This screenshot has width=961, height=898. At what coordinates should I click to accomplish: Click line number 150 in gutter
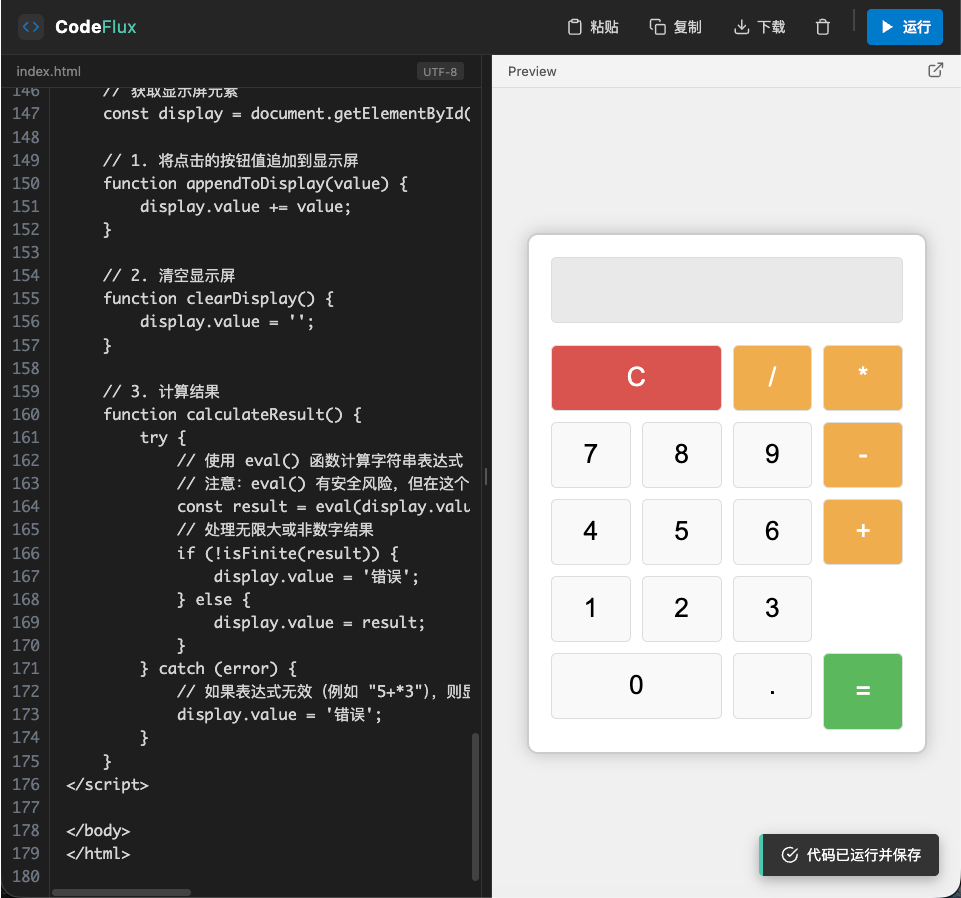coord(26,183)
